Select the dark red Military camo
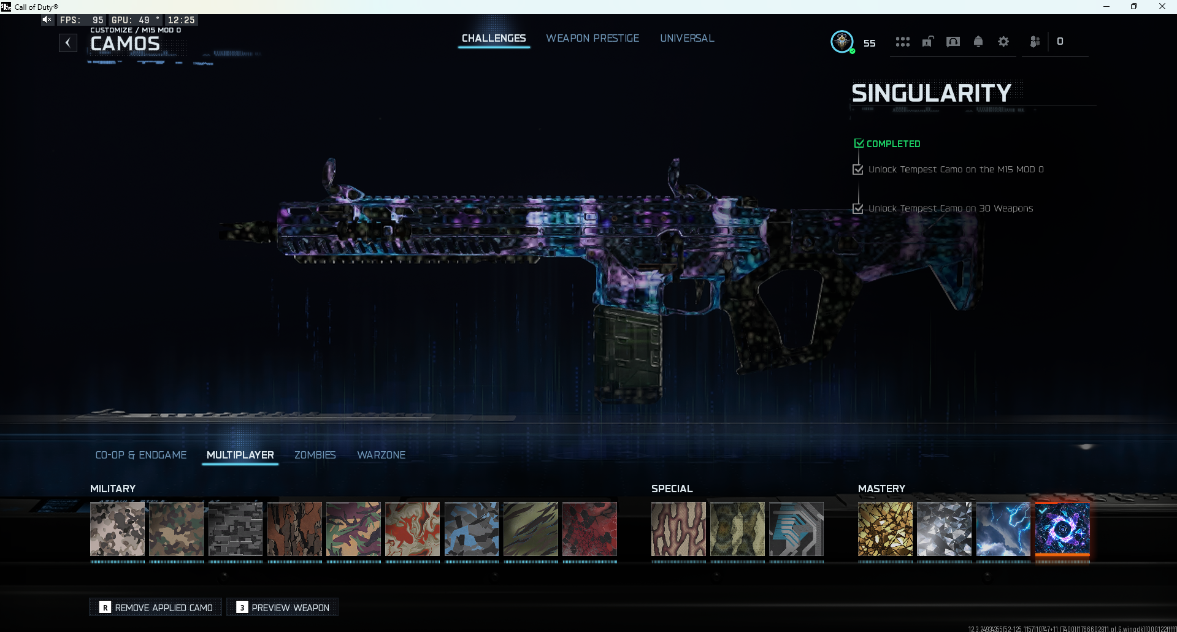The width and height of the screenshot is (1177, 632). click(589, 529)
